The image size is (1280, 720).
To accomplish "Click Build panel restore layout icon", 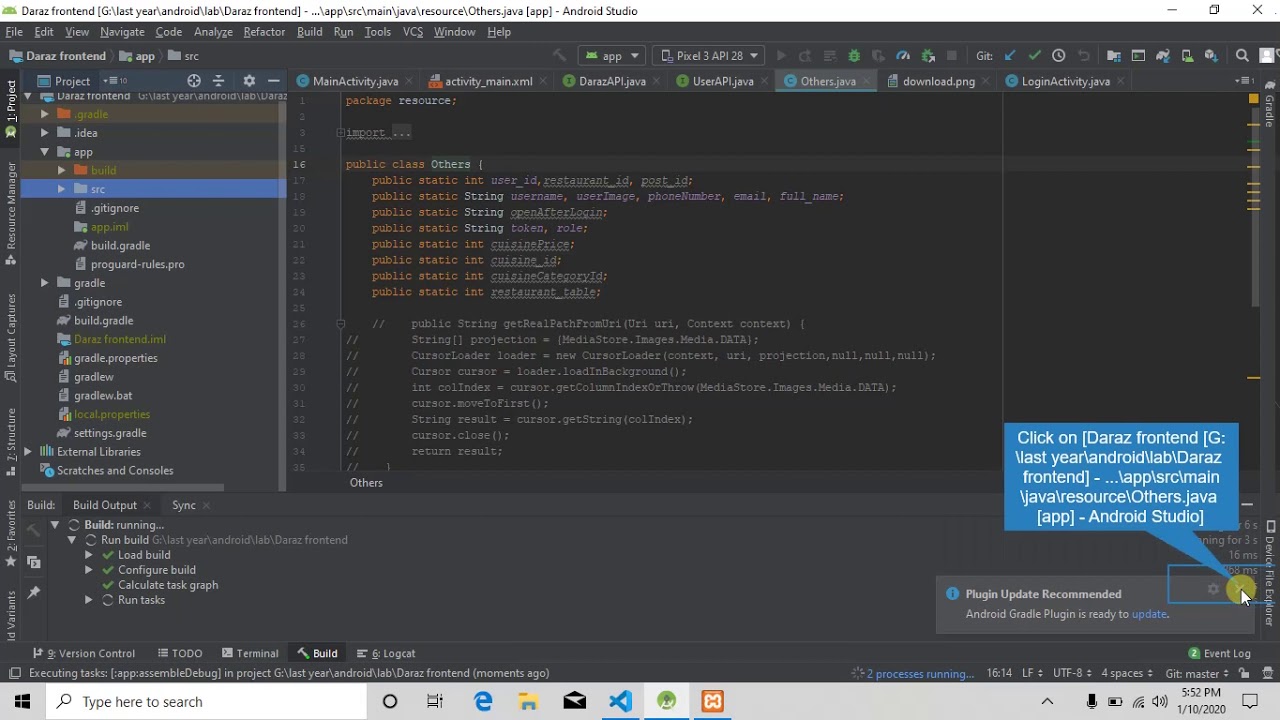I will [x=33, y=563].
